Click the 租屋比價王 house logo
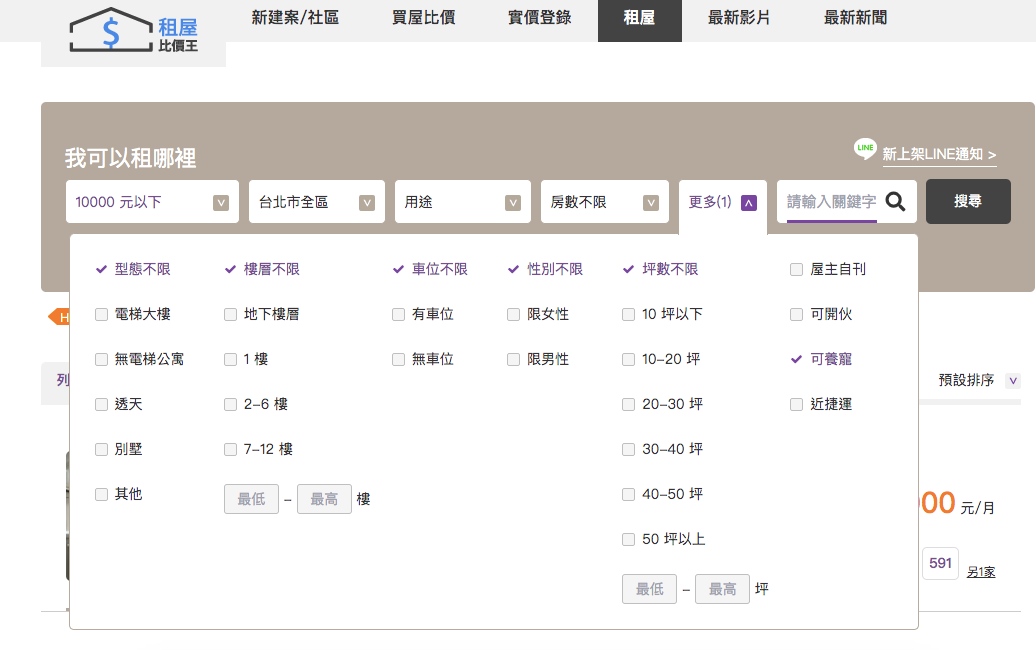Screen dimensions: 1036x650 133,33
